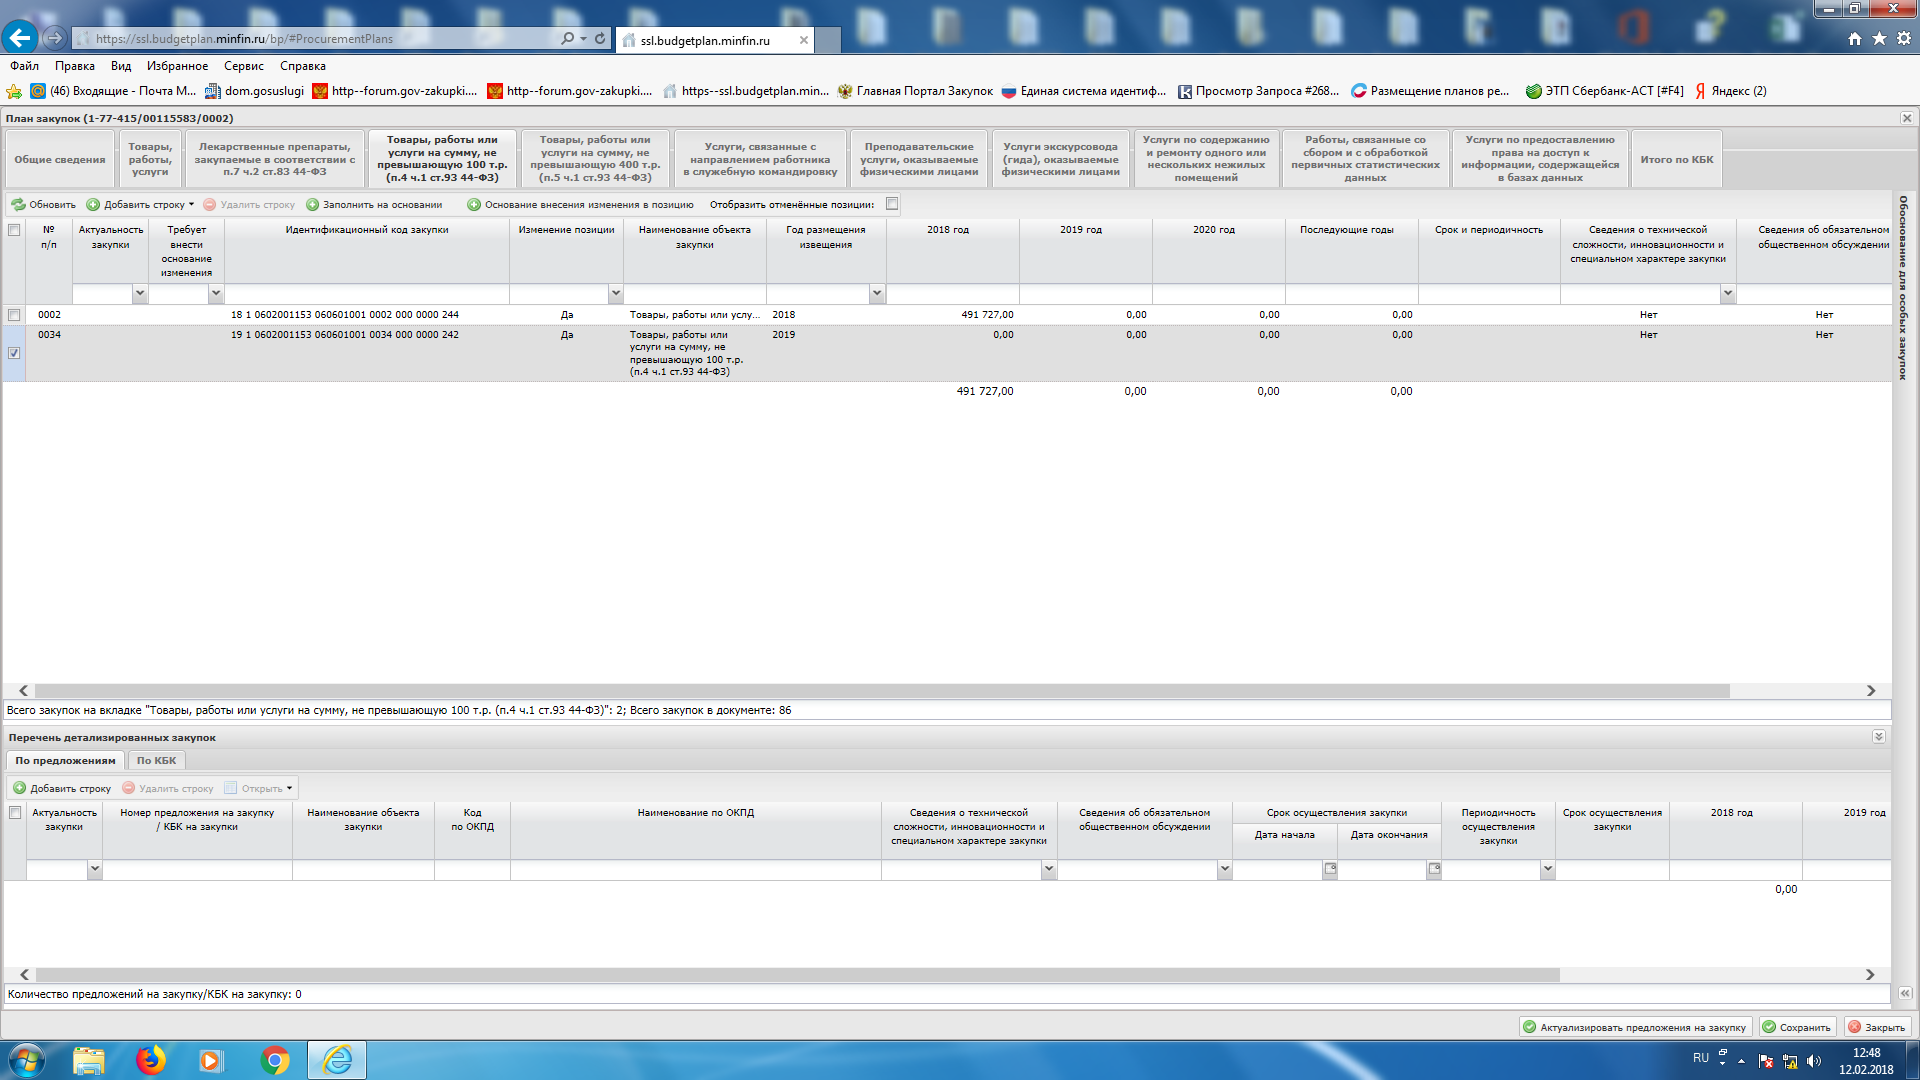Open the Избранное browser menu
The height and width of the screenshot is (1080, 1920).
point(177,66)
